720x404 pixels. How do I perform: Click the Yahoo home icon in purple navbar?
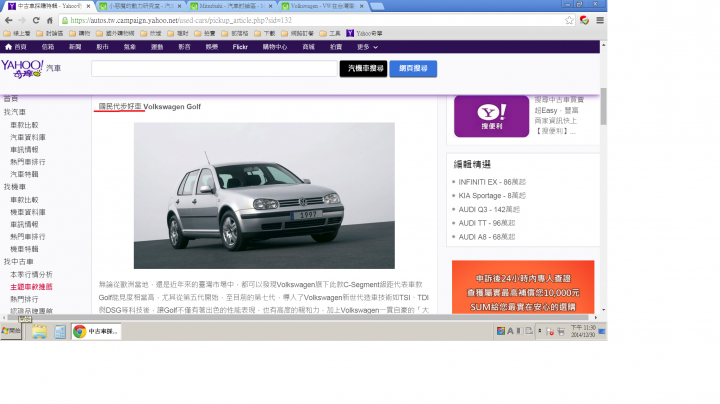tap(8, 47)
